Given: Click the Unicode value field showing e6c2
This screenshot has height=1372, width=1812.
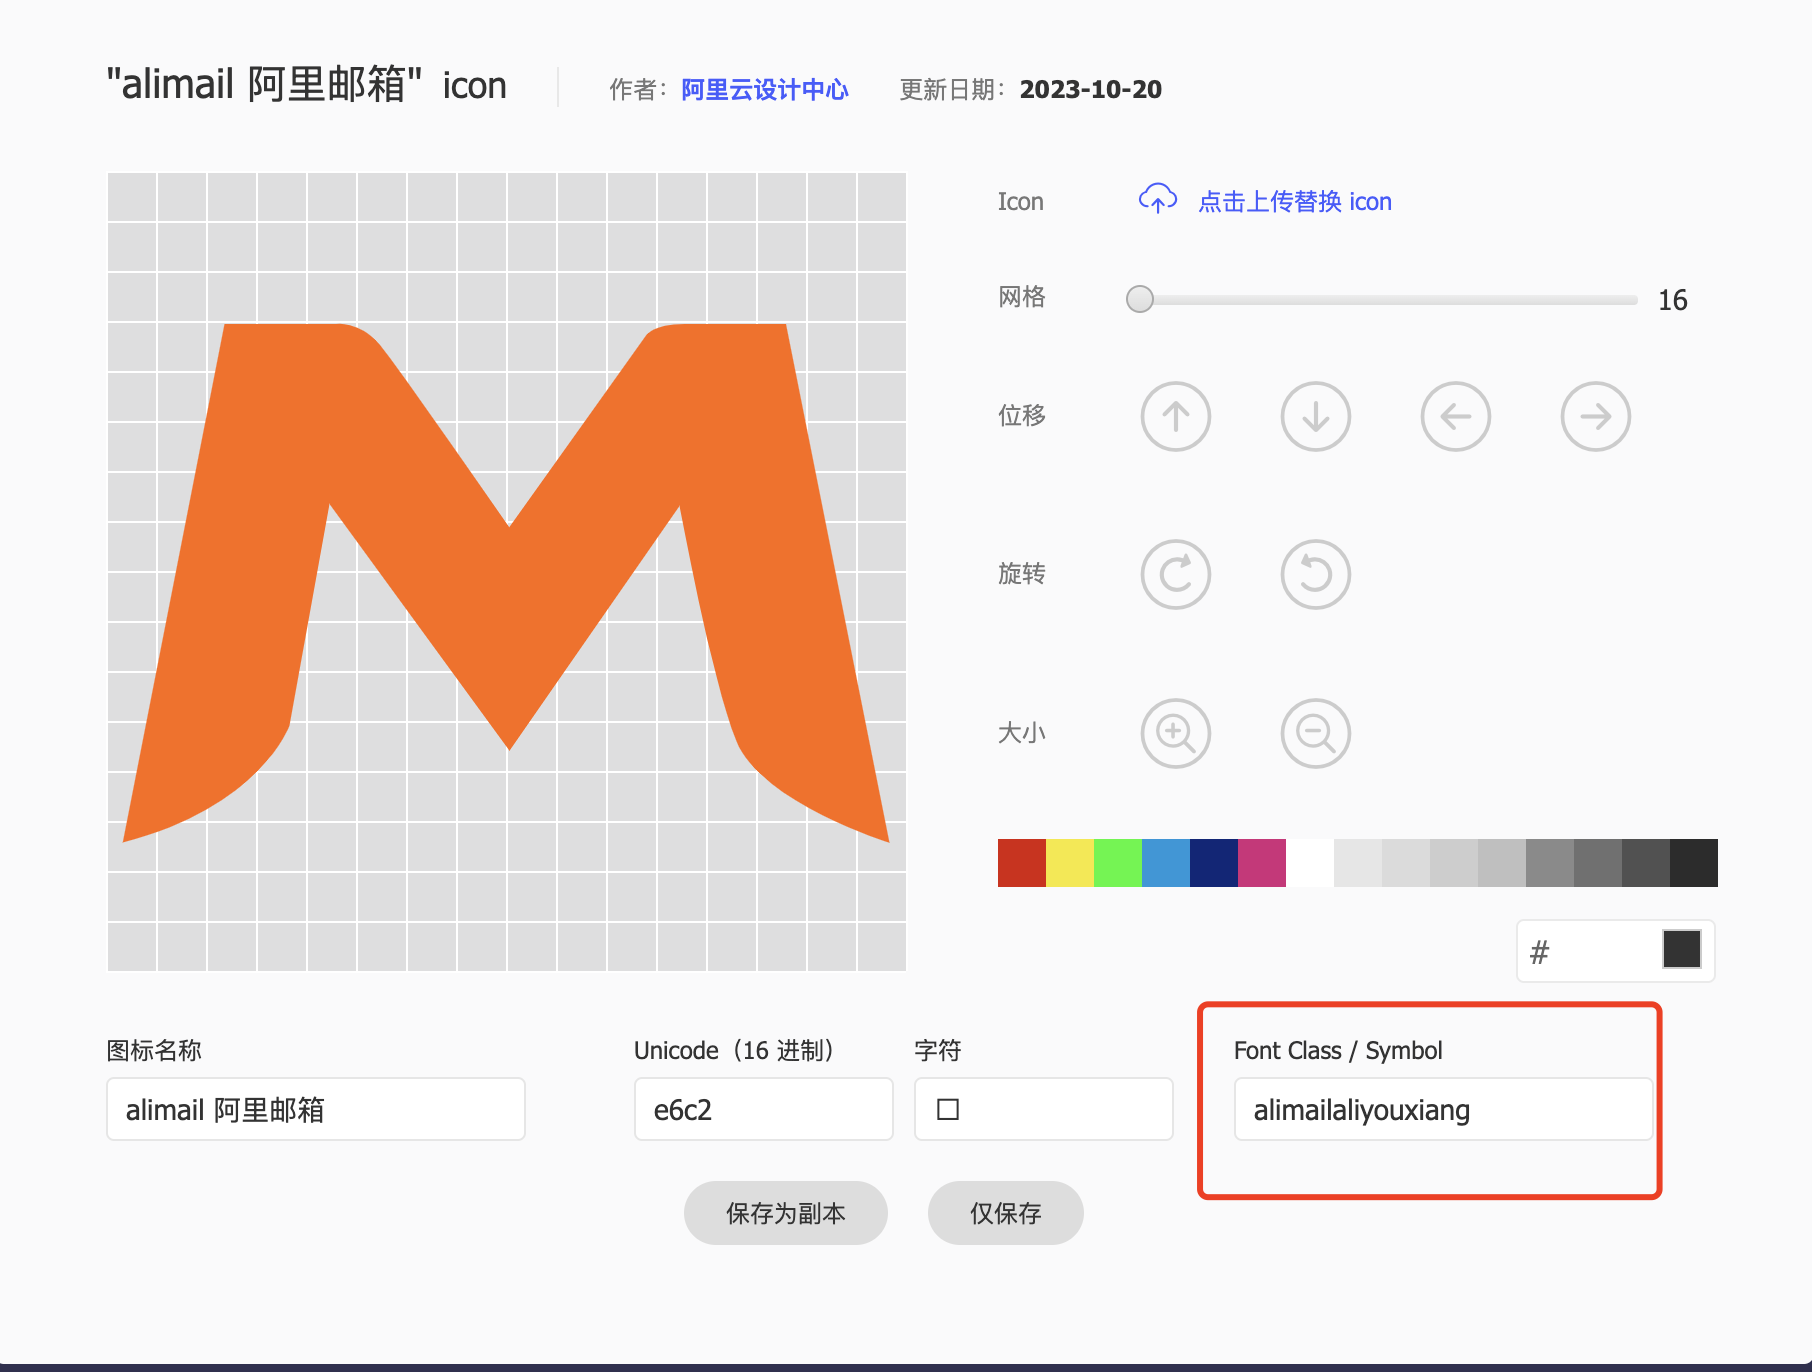Looking at the screenshot, I should (x=763, y=1109).
